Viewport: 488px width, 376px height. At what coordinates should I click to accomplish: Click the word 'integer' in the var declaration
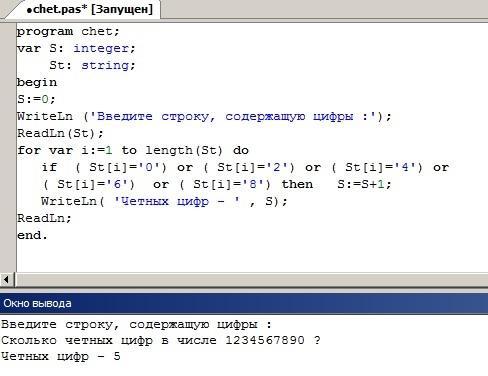(101, 49)
